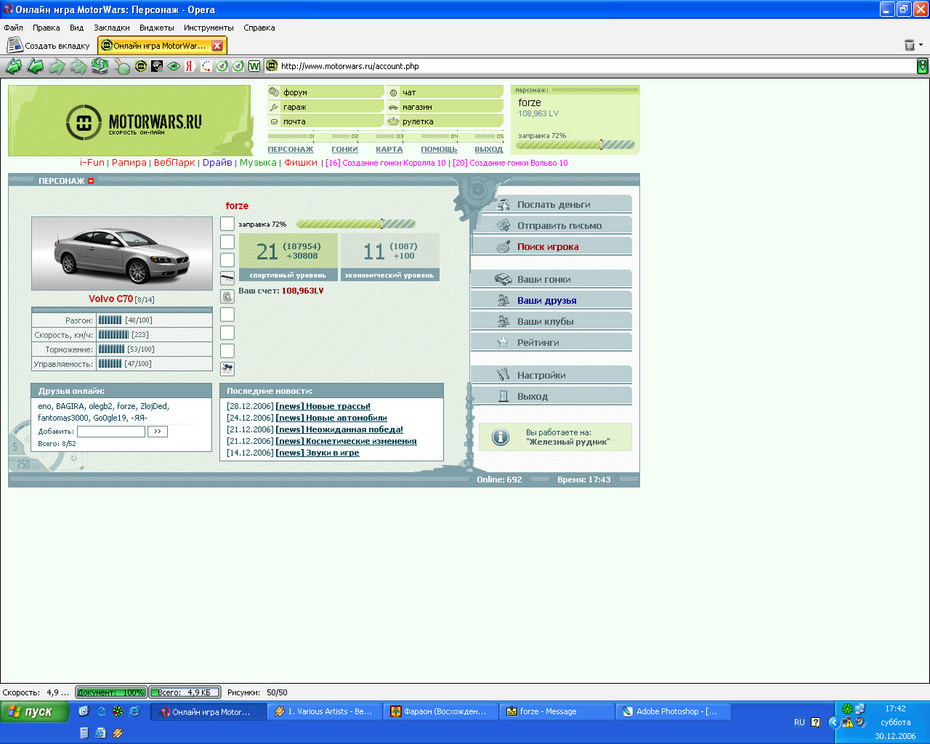Click the Volvo C70 car picture
This screenshot has width=930, height=744.
point(122,254)
